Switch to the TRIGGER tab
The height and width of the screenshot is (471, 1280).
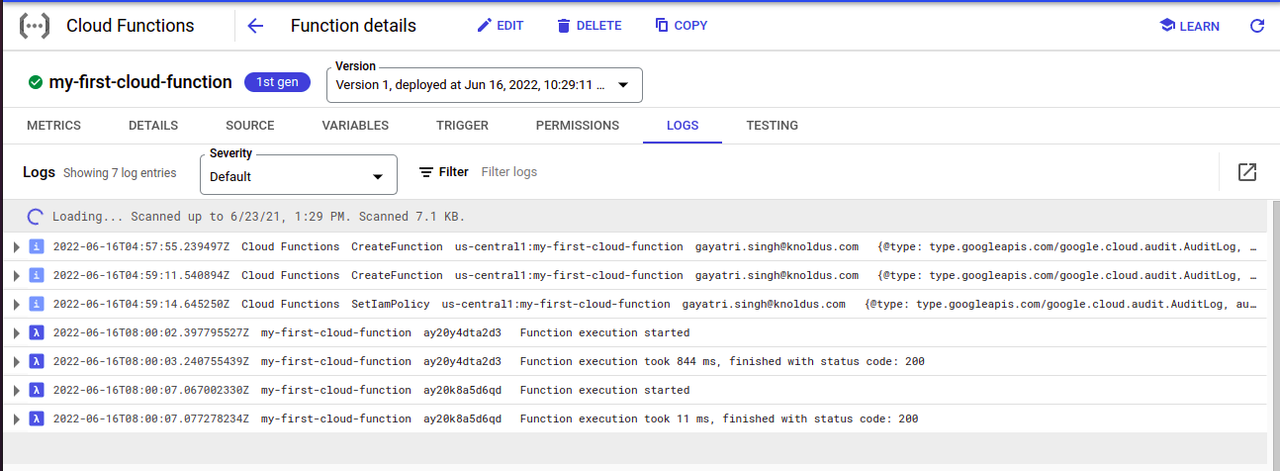click(x=462, y=126)
